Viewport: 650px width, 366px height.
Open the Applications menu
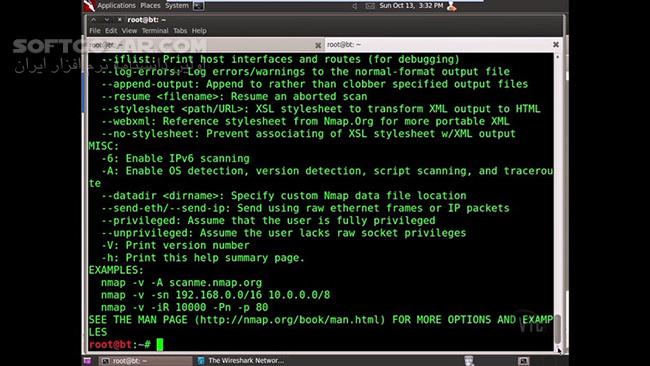116,5
